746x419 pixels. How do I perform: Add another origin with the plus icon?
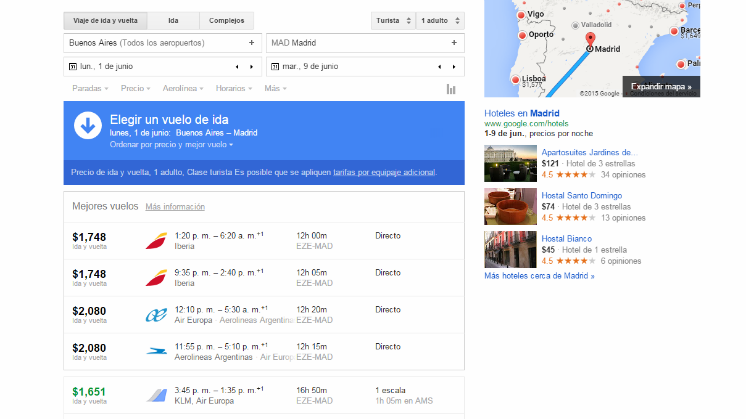pos(252,43)
